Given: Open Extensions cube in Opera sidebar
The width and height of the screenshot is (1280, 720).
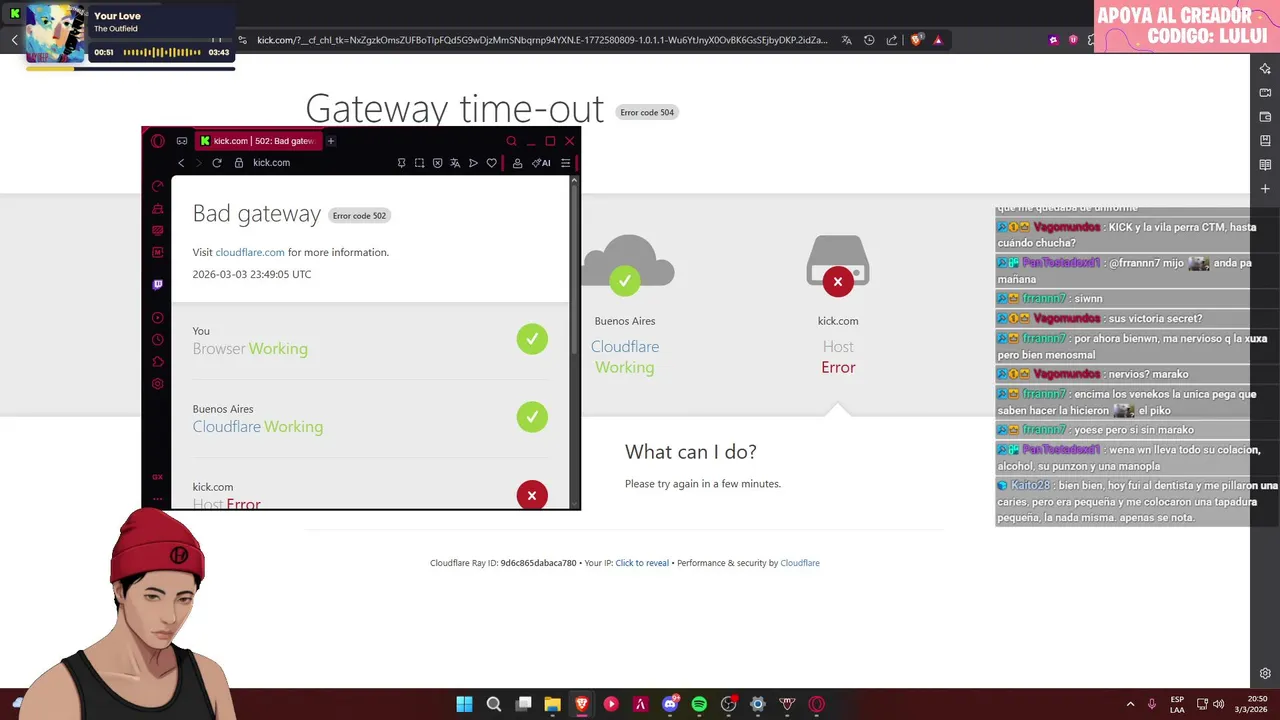Looking at the screenshot, I should [x=157, y=362].
